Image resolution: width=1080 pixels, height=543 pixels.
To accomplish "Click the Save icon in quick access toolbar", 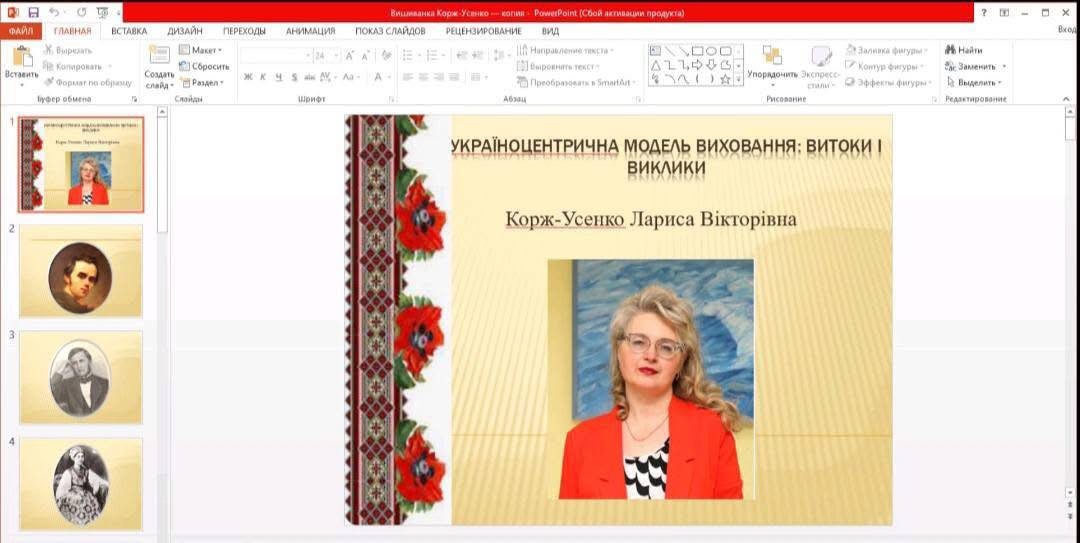I will [x=33, y=12].
